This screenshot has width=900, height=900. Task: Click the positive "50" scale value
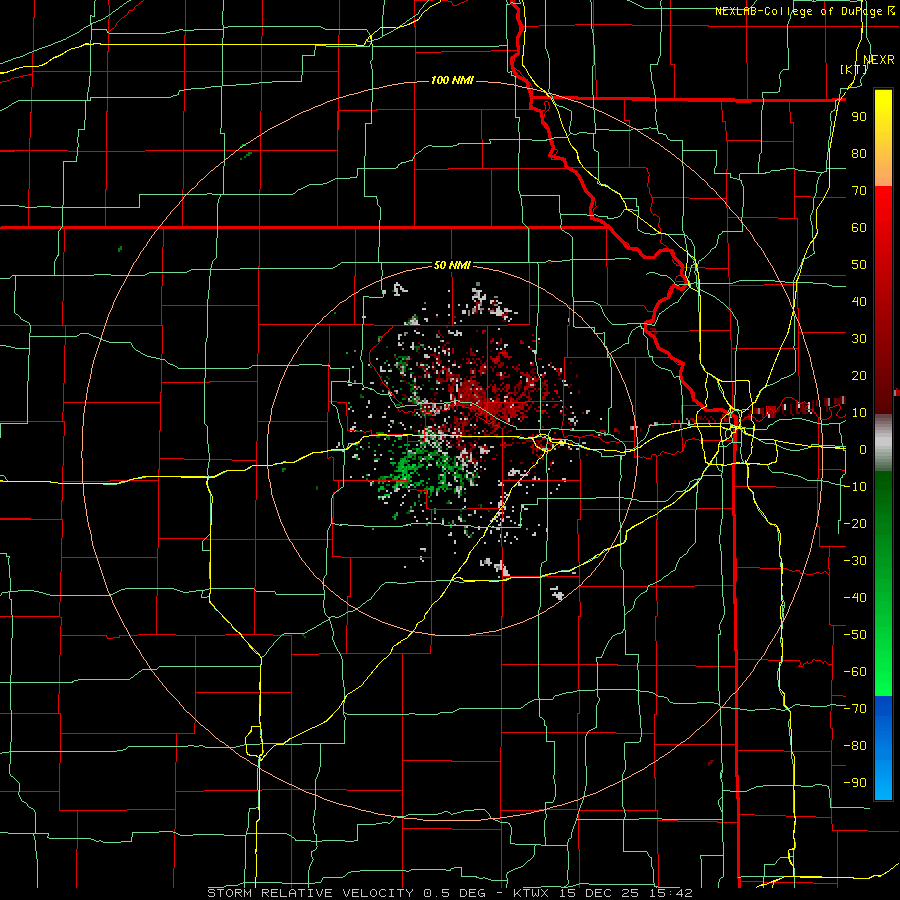pos(859,265)
